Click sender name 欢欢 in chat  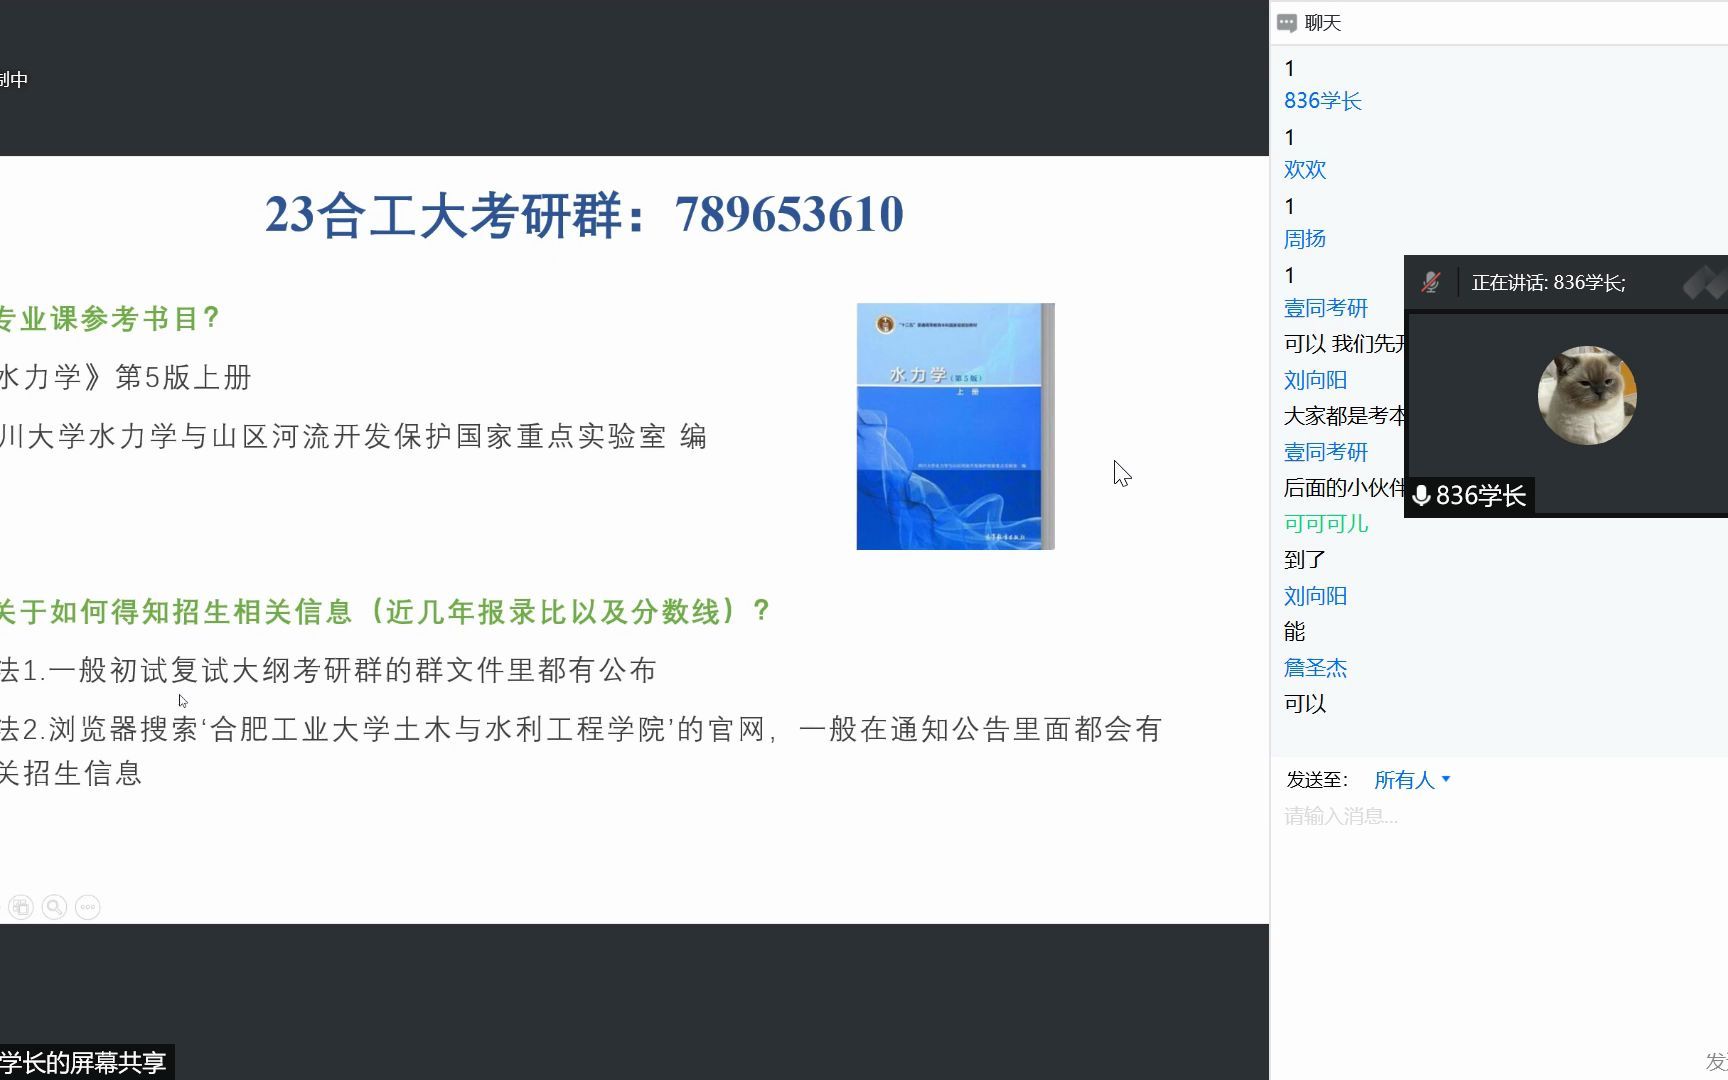point(1305,170)
